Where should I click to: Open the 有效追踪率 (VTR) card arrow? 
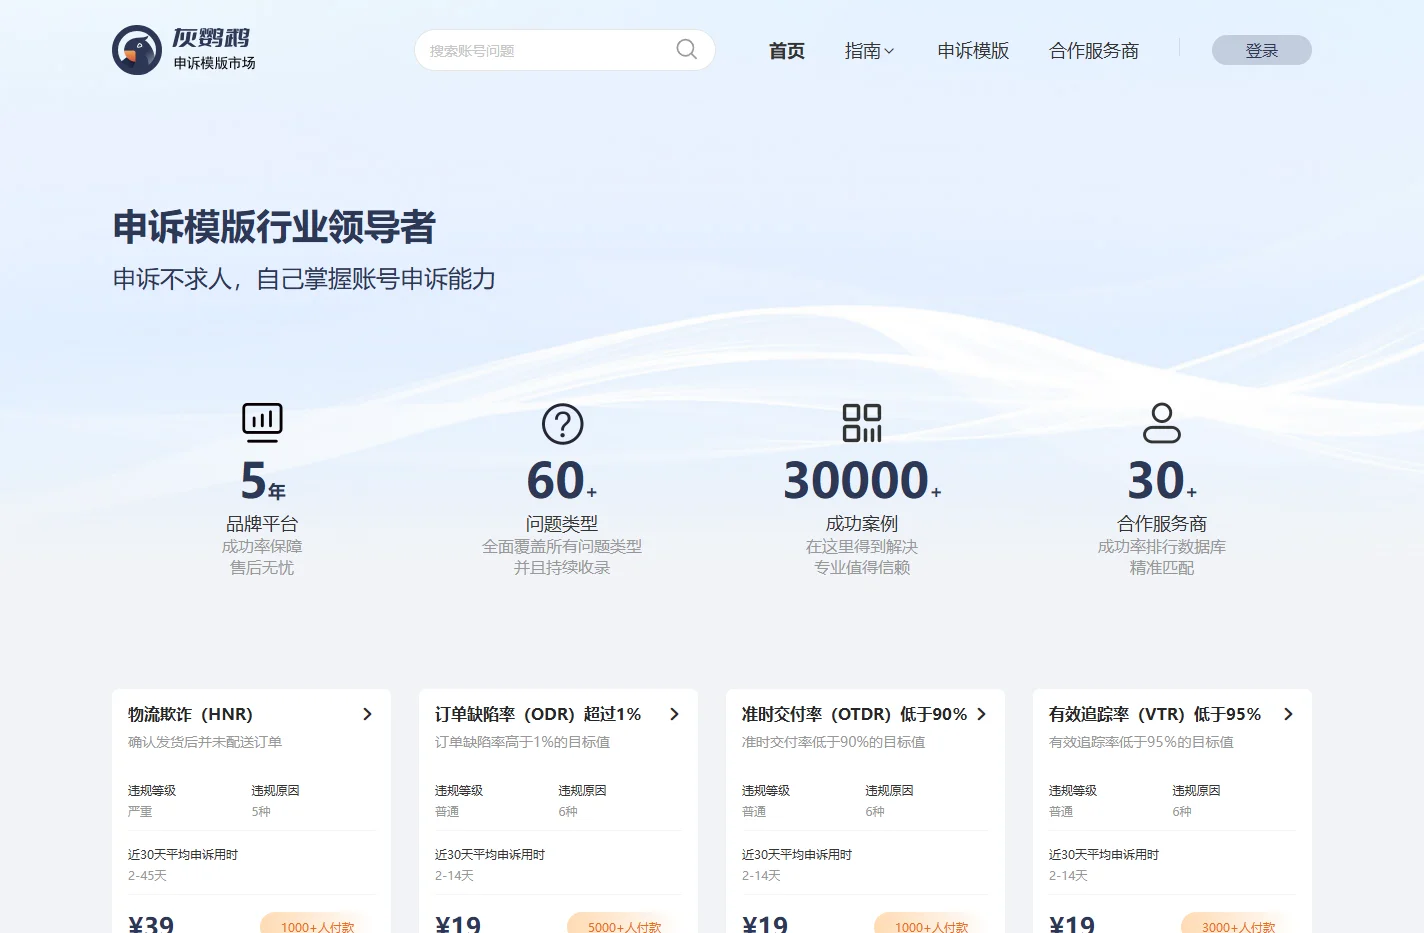coord(1288,714)
